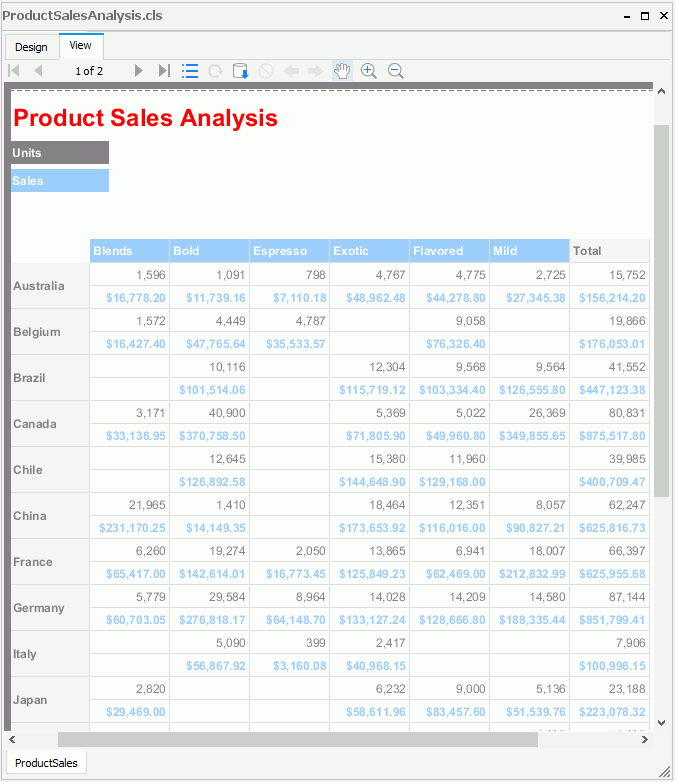Click the scroll right arrow
This screenshot has height=782, width=675.
coord(645,740)
